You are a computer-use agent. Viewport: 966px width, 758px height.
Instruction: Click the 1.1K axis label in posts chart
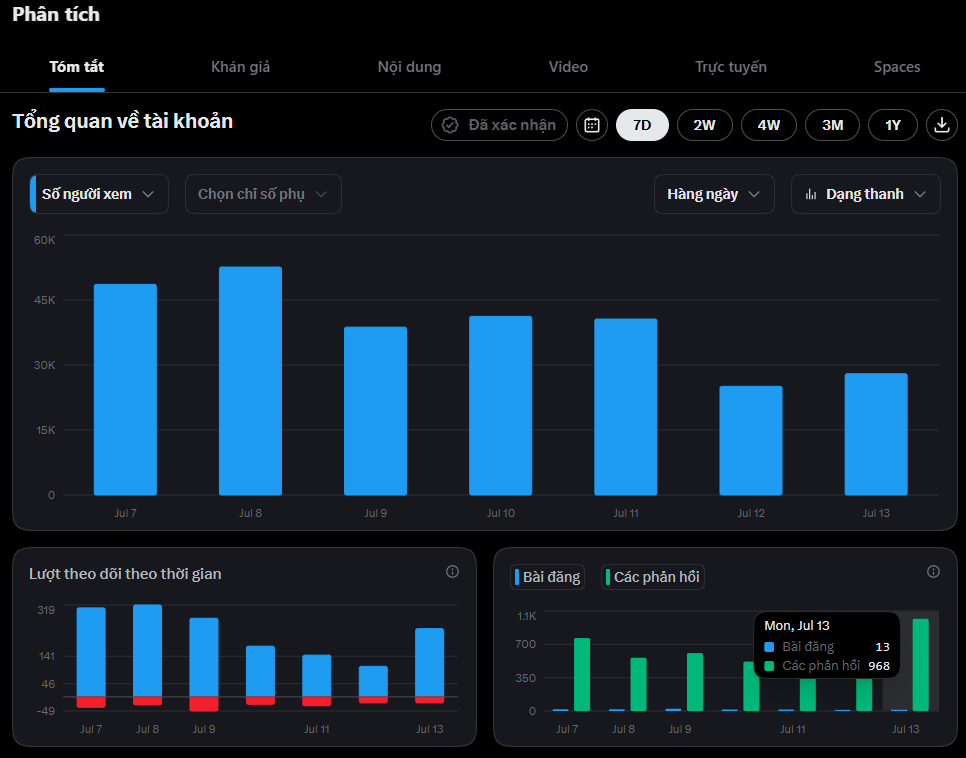click(x=527, y=616)
